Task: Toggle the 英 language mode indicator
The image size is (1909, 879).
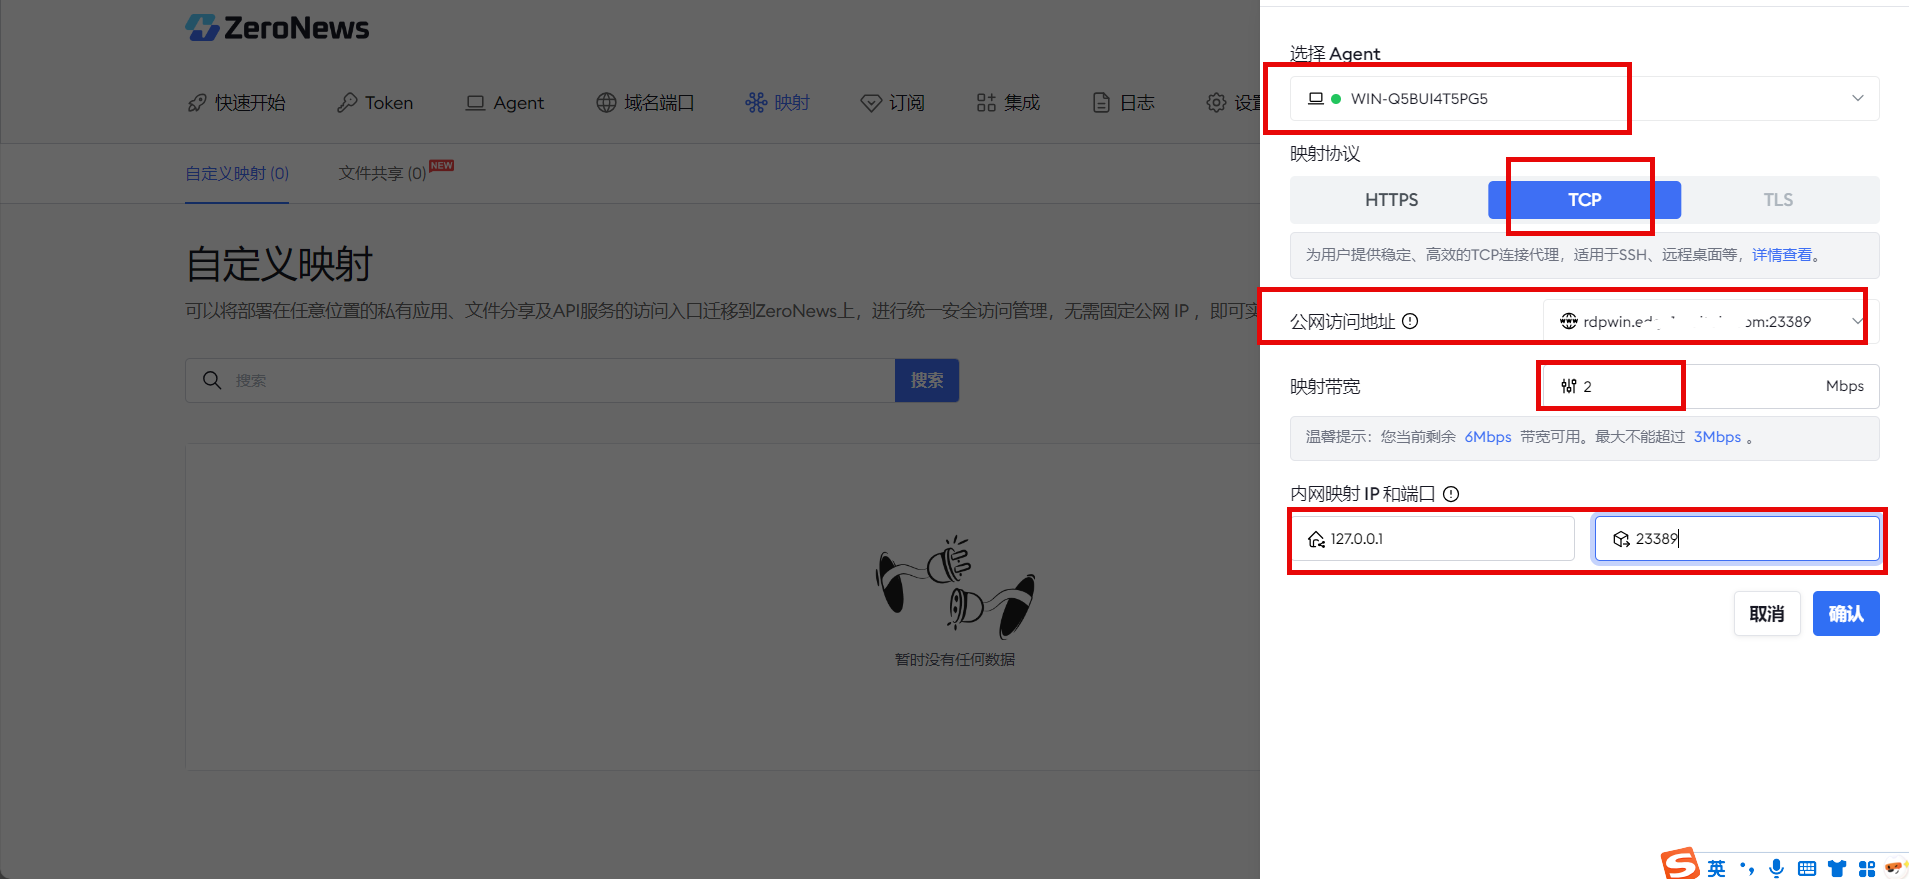Action: [1716, 868]
